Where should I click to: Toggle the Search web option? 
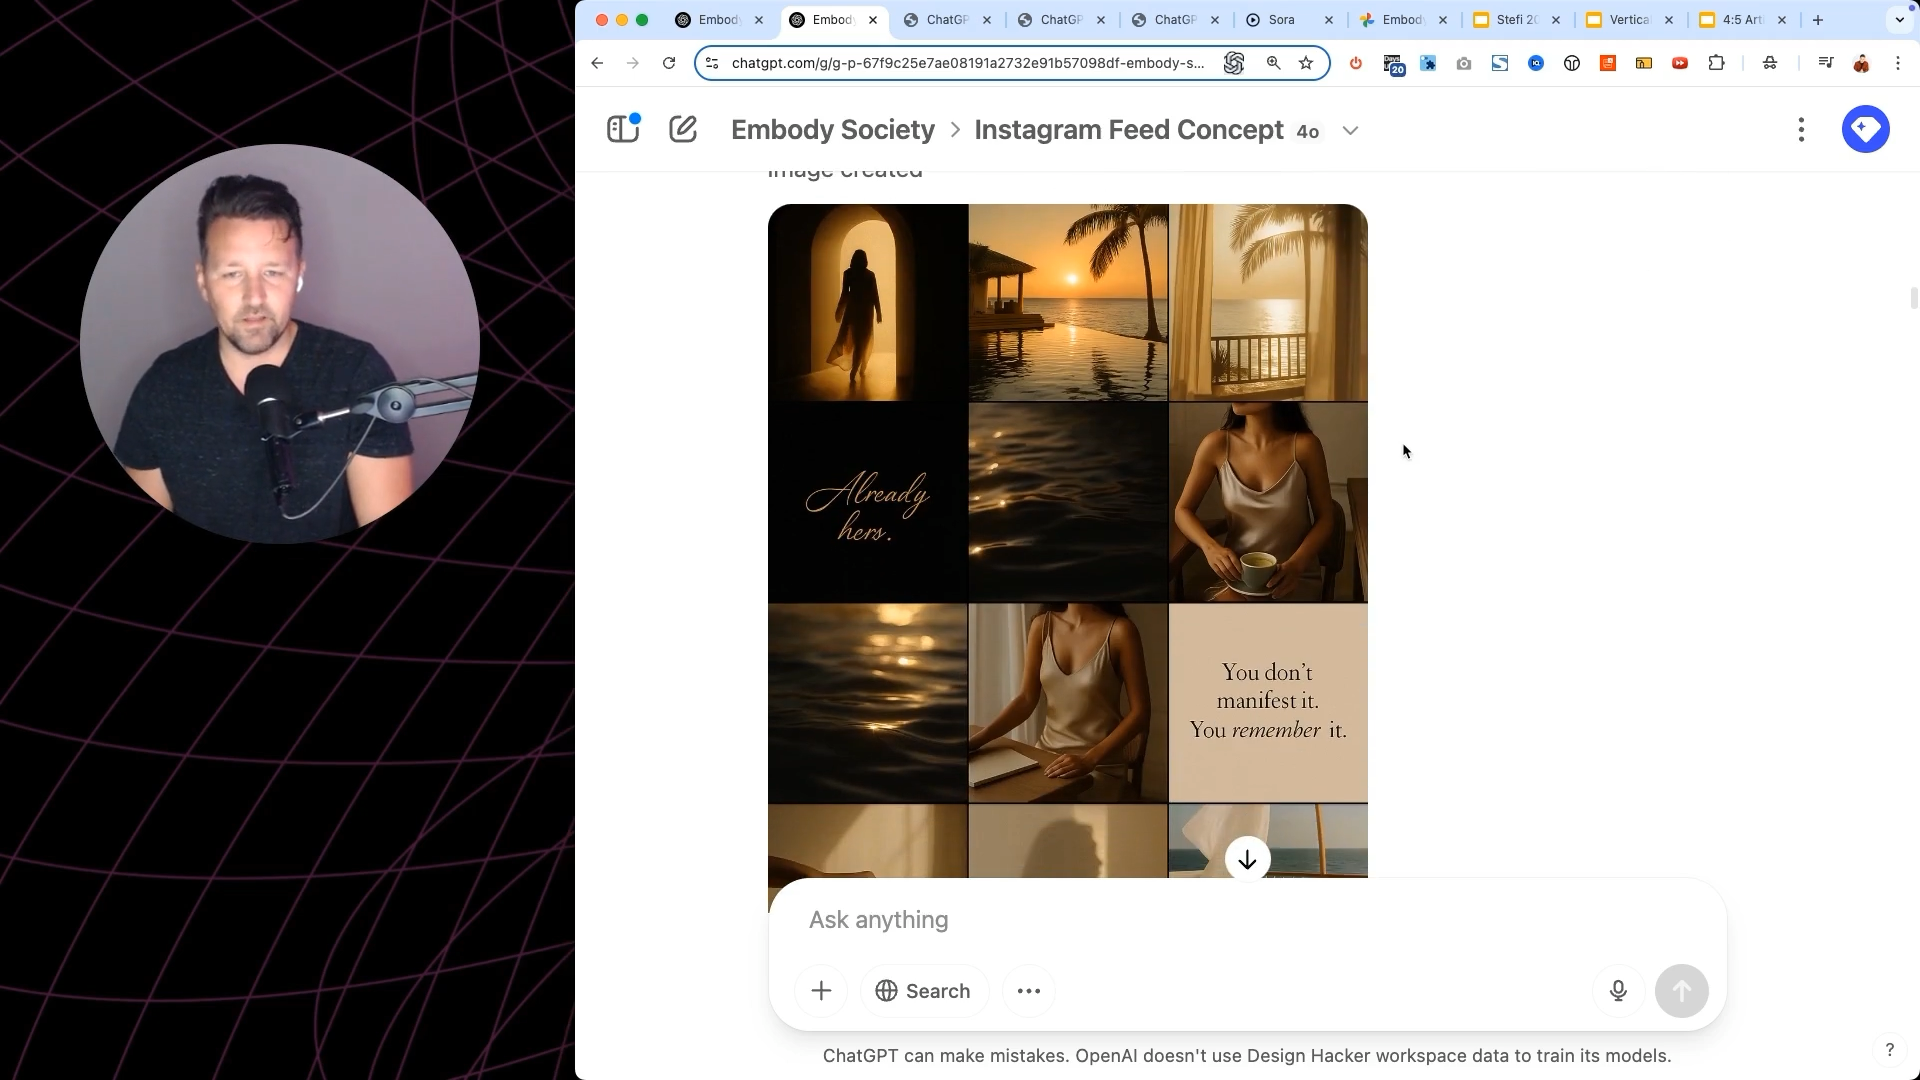click(x=923, y=991)
